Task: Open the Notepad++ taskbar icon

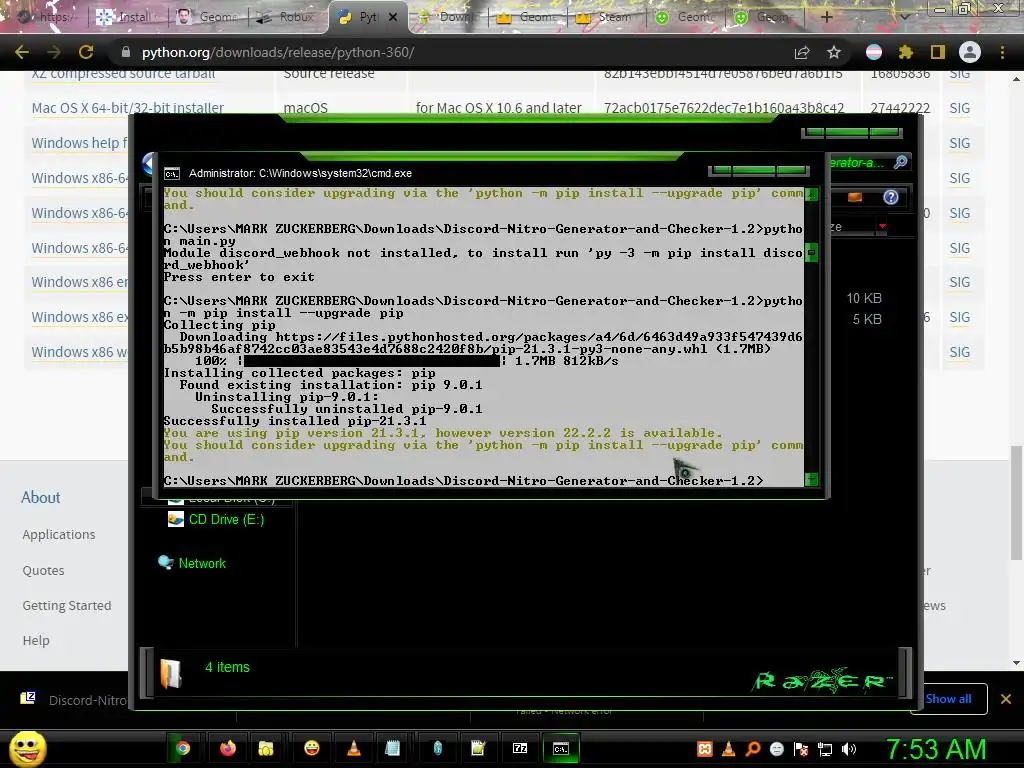Action: click(478, 748)
